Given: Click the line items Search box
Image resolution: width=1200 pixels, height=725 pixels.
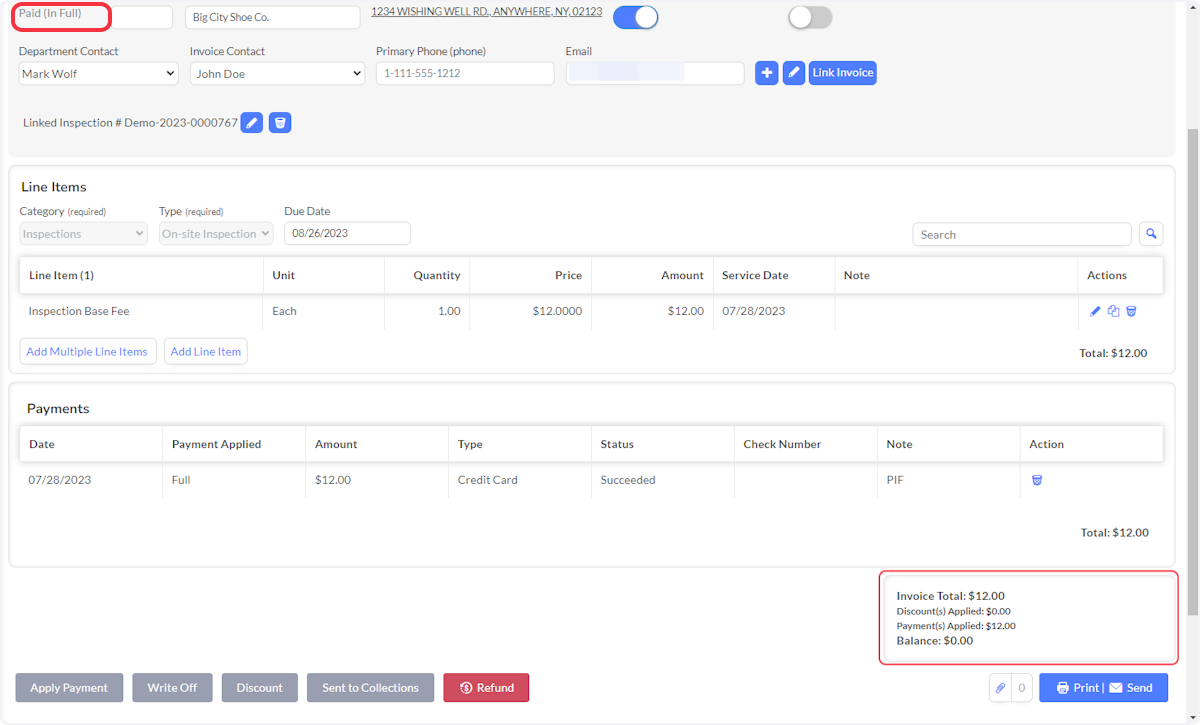Looking at the screenshot, I should 1022,234.
